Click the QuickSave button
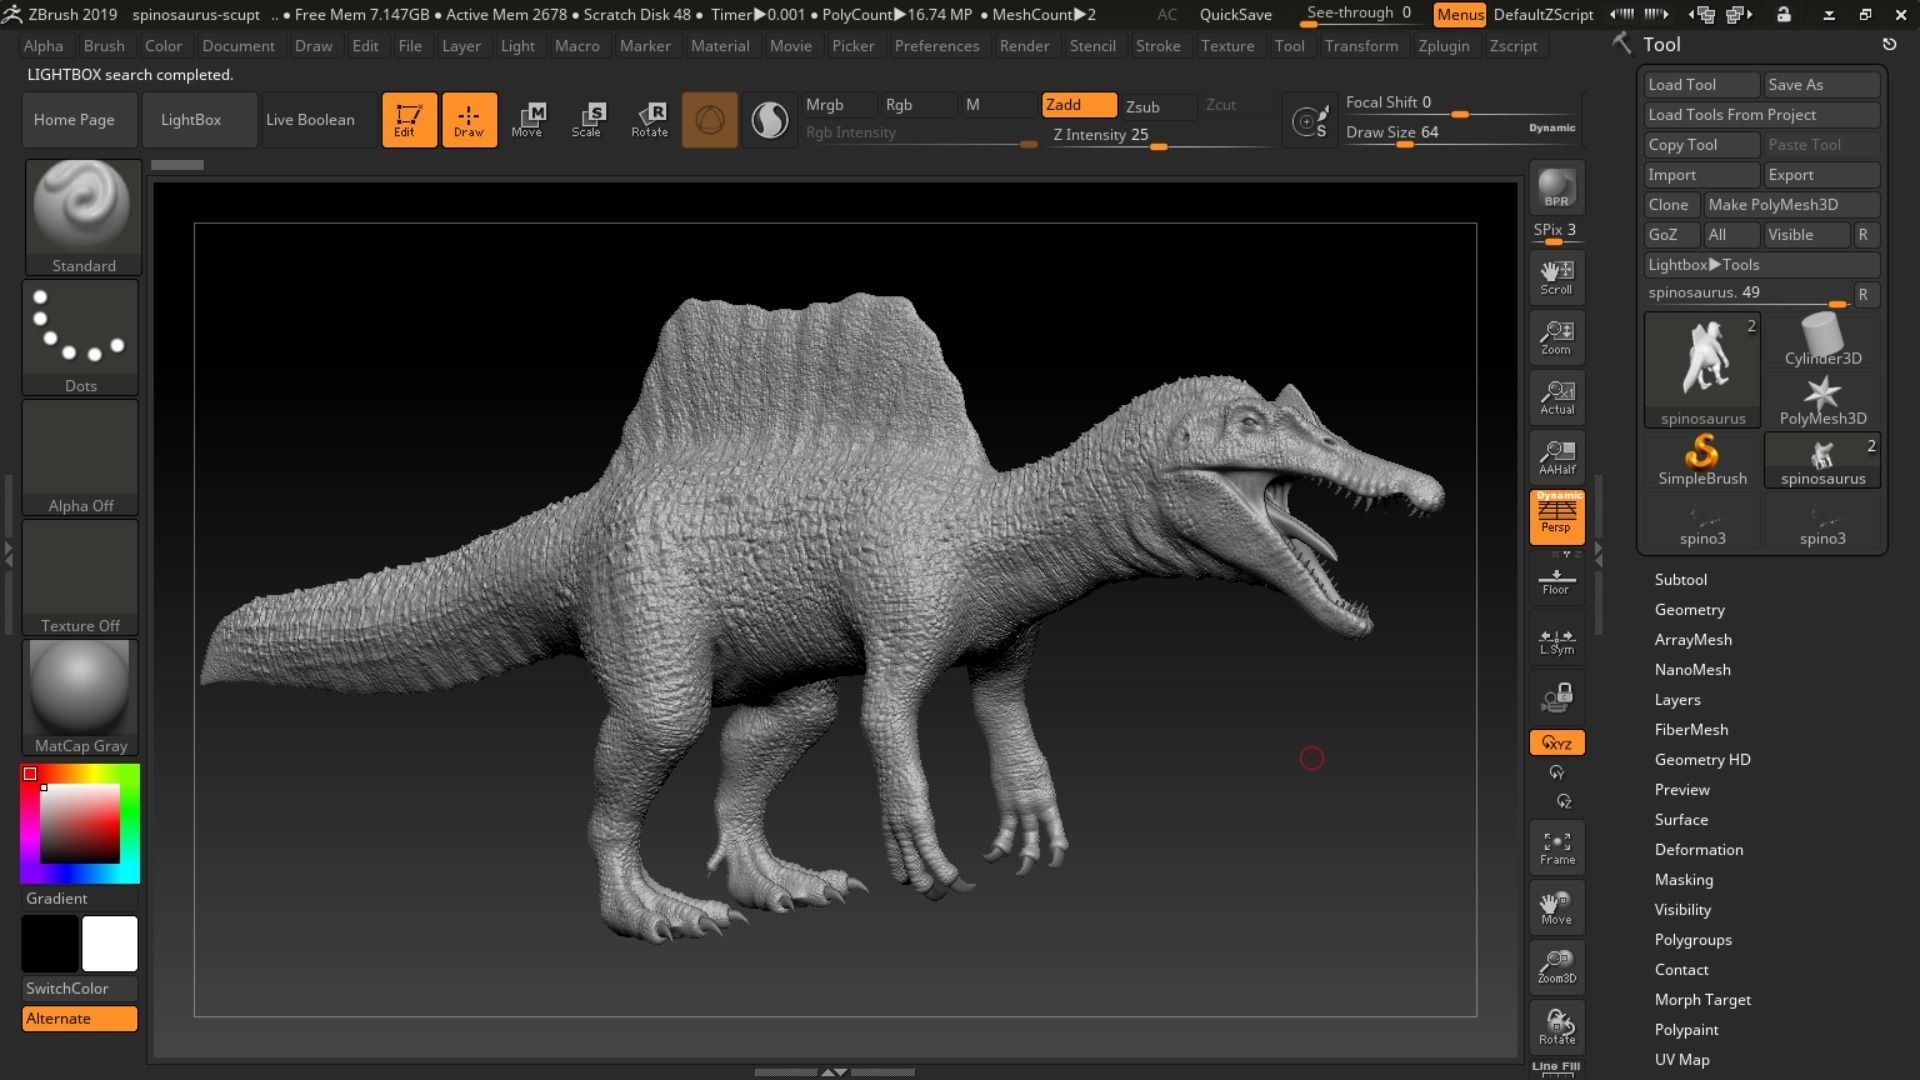This screenshot has width=1920, height=1080. coord(1236,15)
